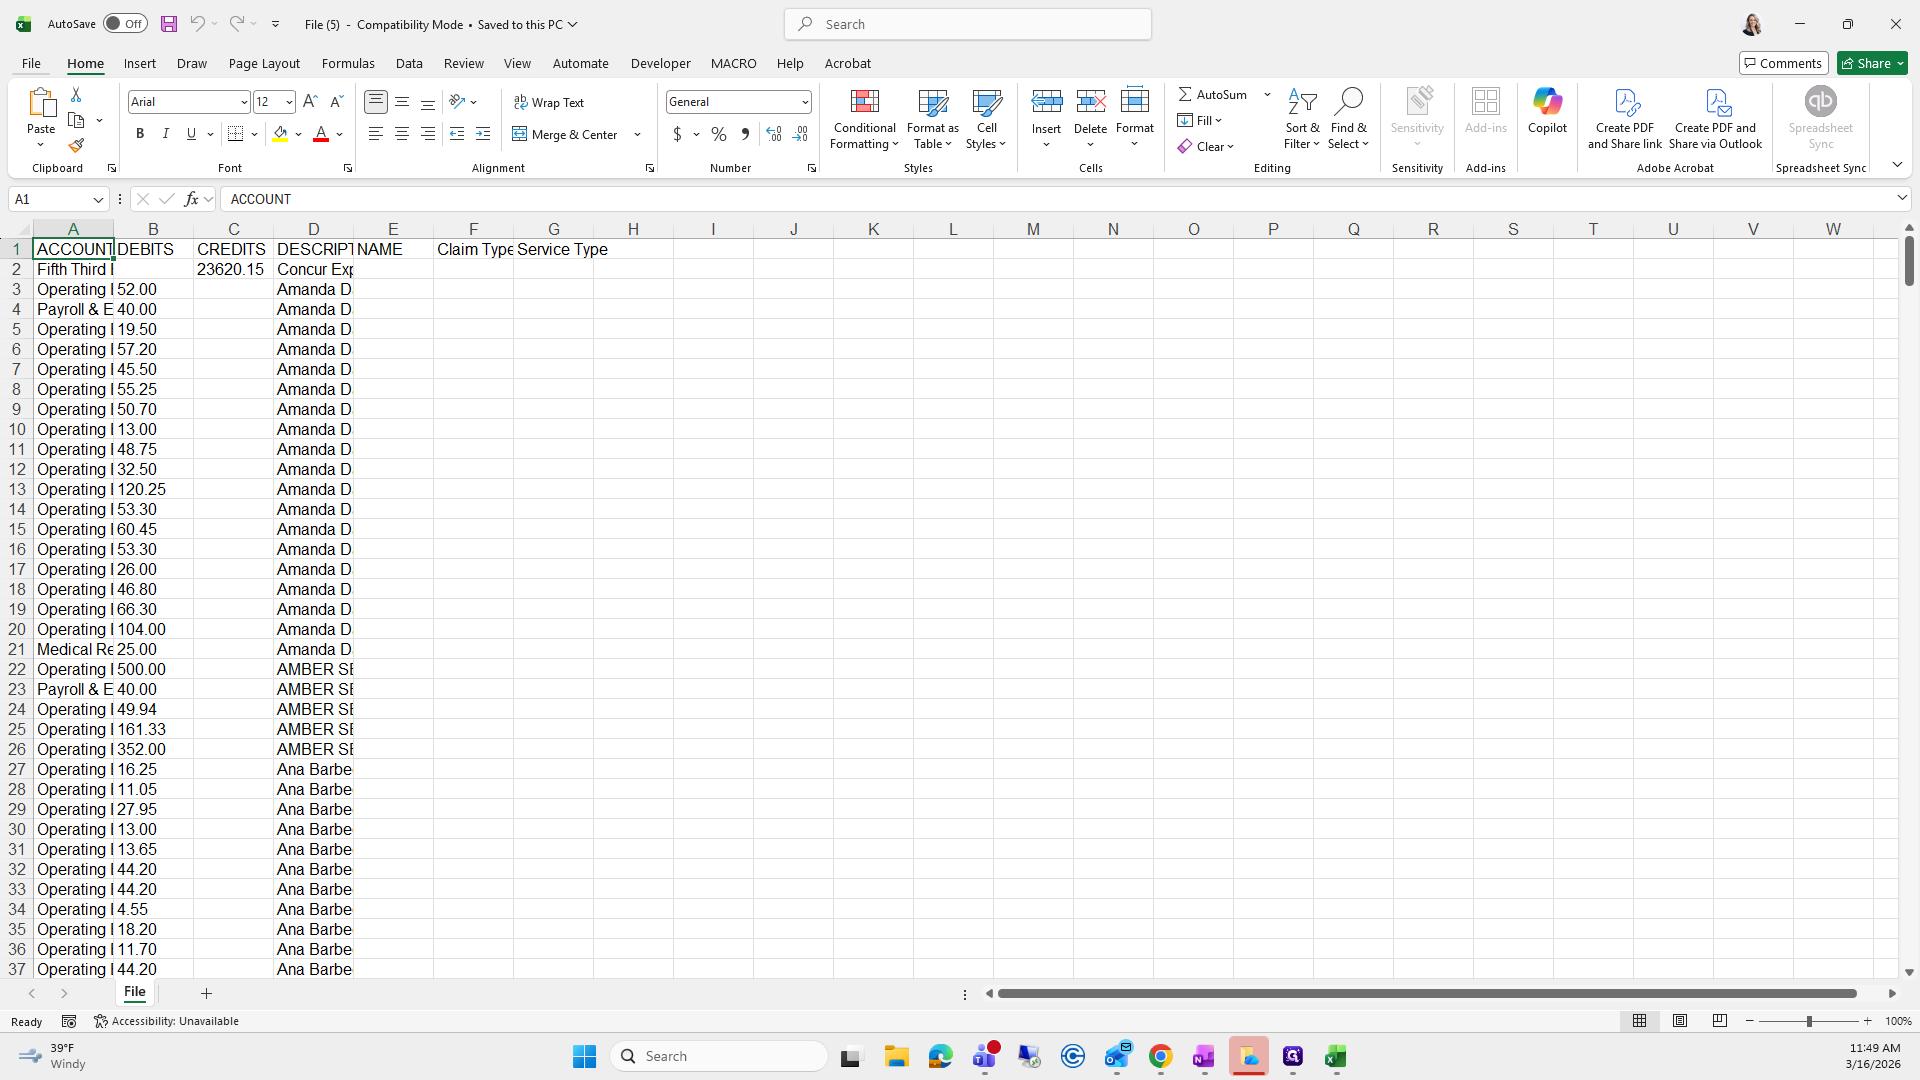Toggle Wrap Text for the cell
This screenshot has width=1920, height=1080.
[549, 102]
